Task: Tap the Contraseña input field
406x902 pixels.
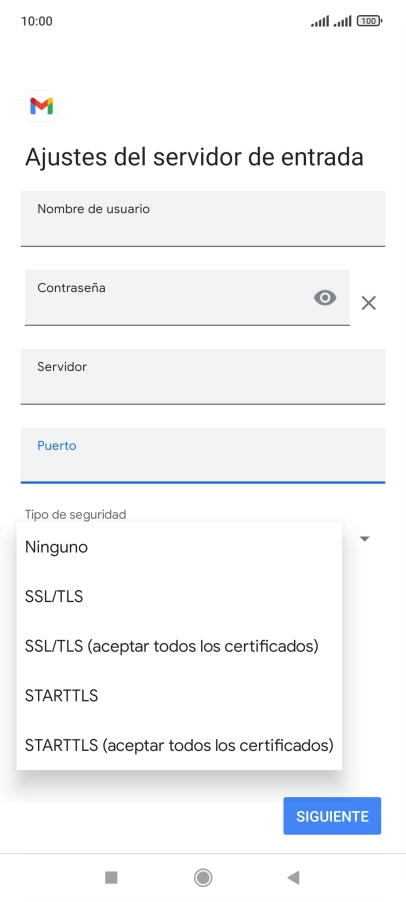Action: click(187, 297)
